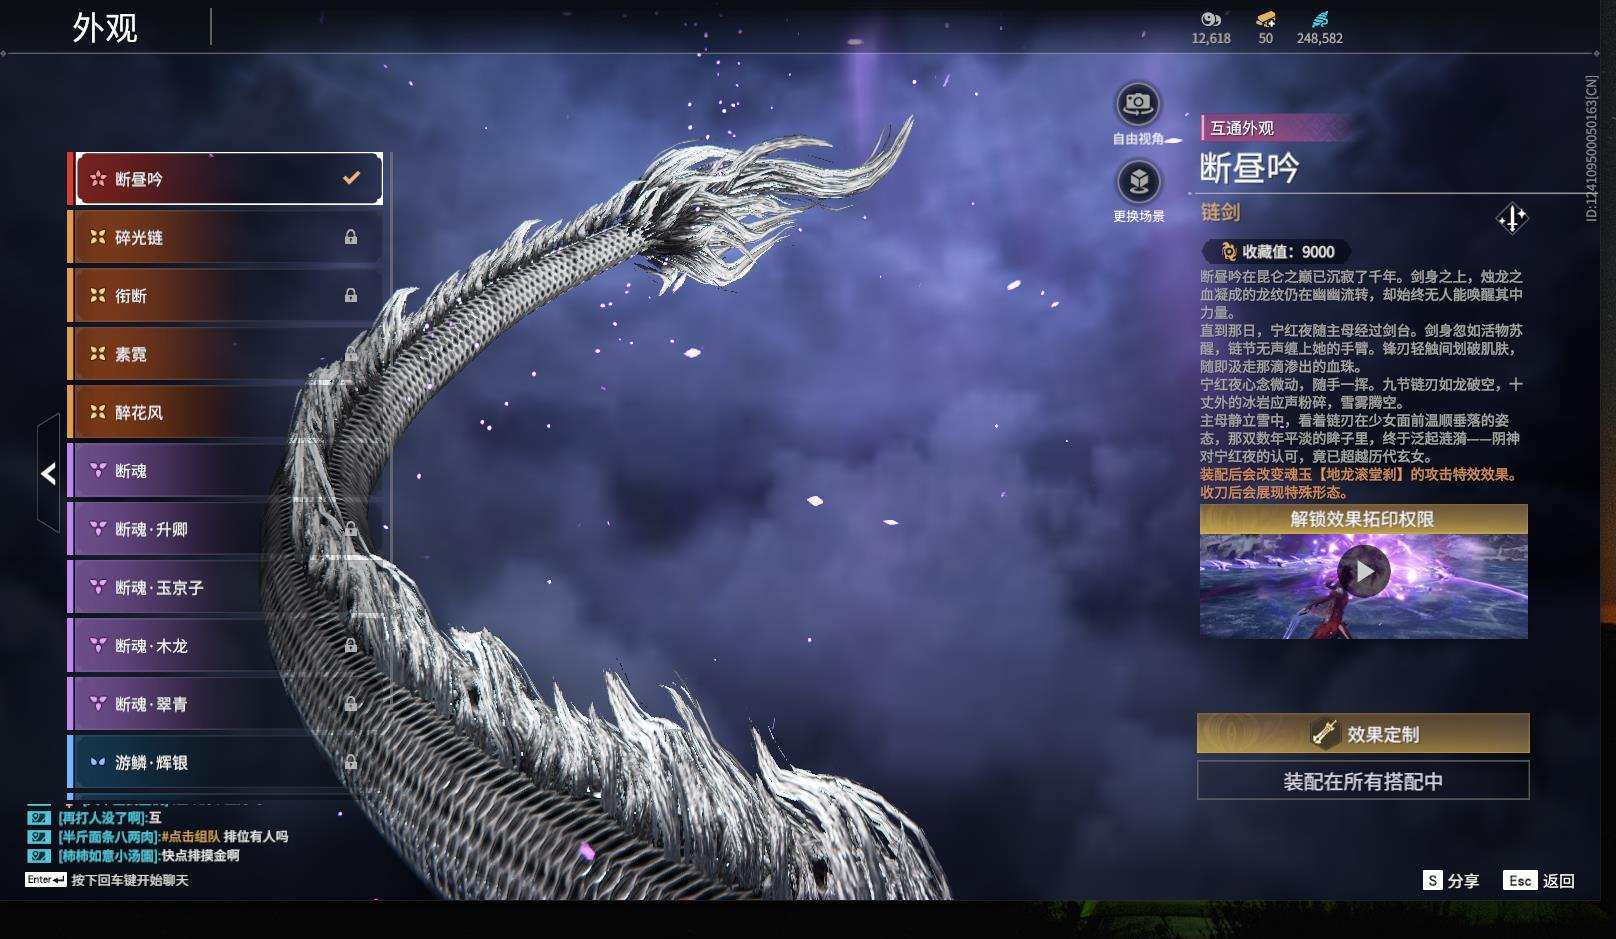Click the 收藏值 collection value badge
The height and width of the screenshot is (939, 1616).
(1276, 252)
